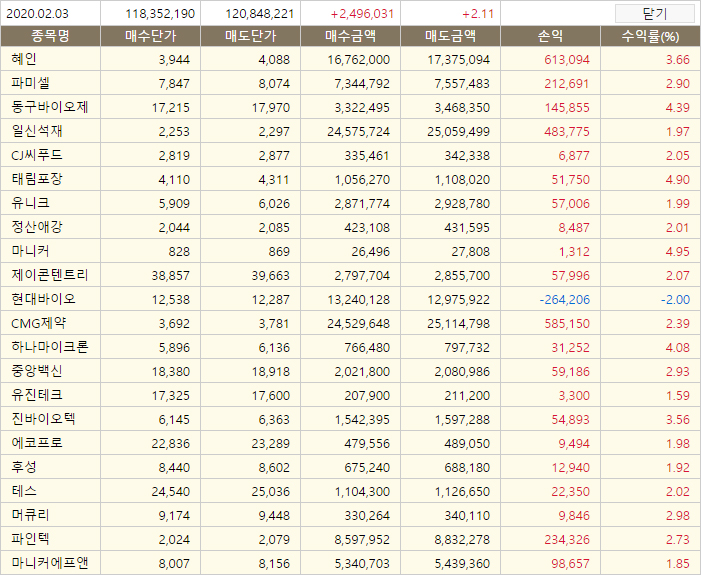Click total profit +2,496,031
The height and width of the screenshot is (575, 701).
(x=362, y=14)
